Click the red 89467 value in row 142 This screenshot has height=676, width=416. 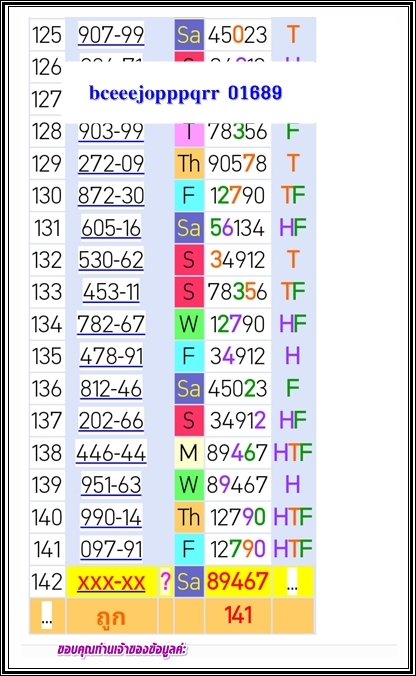click(x=238, y=582)
